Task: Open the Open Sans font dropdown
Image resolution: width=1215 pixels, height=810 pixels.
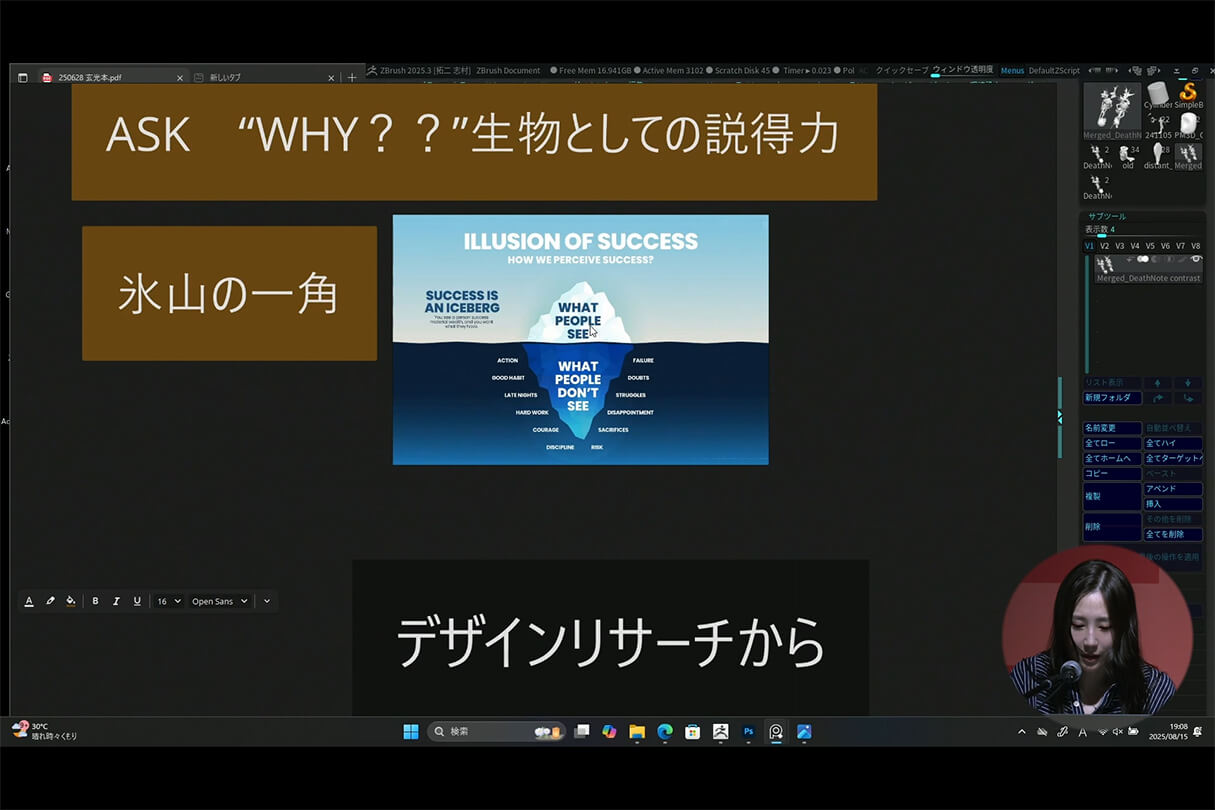Action: 219,601
